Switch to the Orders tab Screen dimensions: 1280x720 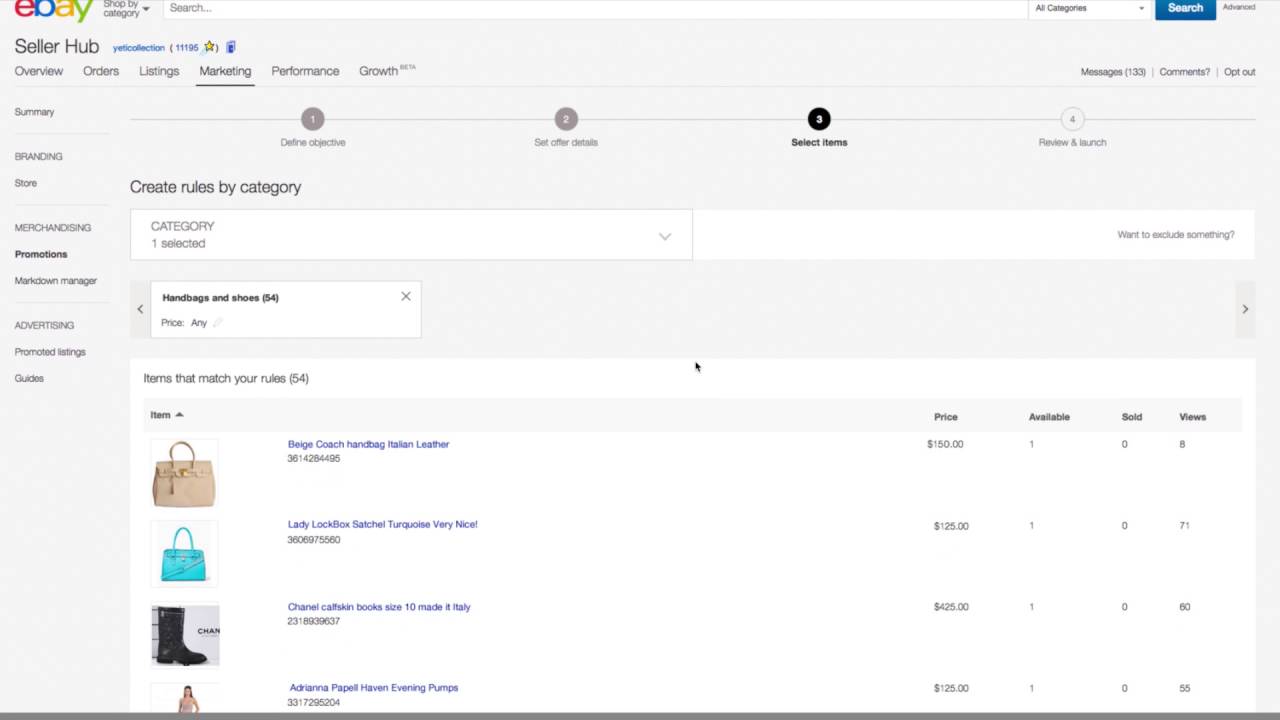point(101,71)
